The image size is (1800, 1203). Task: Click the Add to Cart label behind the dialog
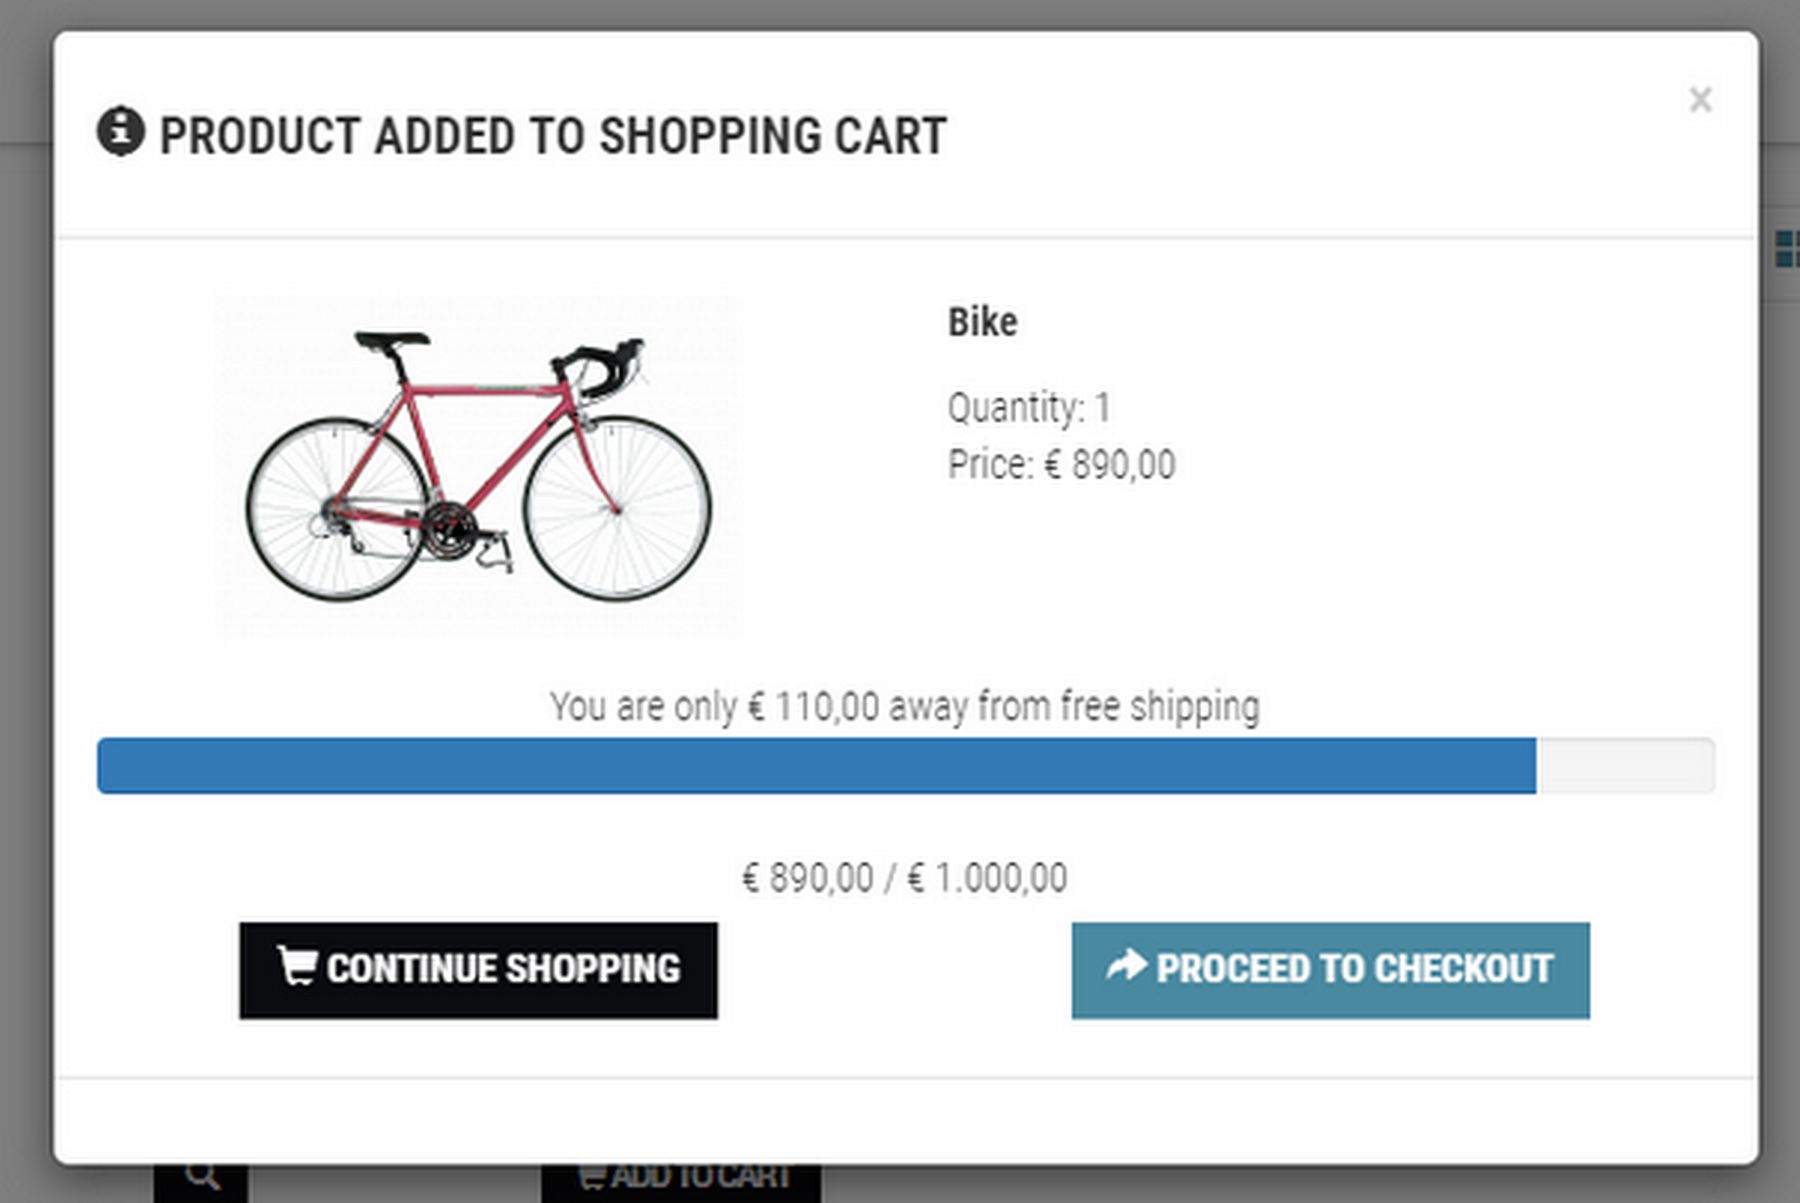[700, 1178]
